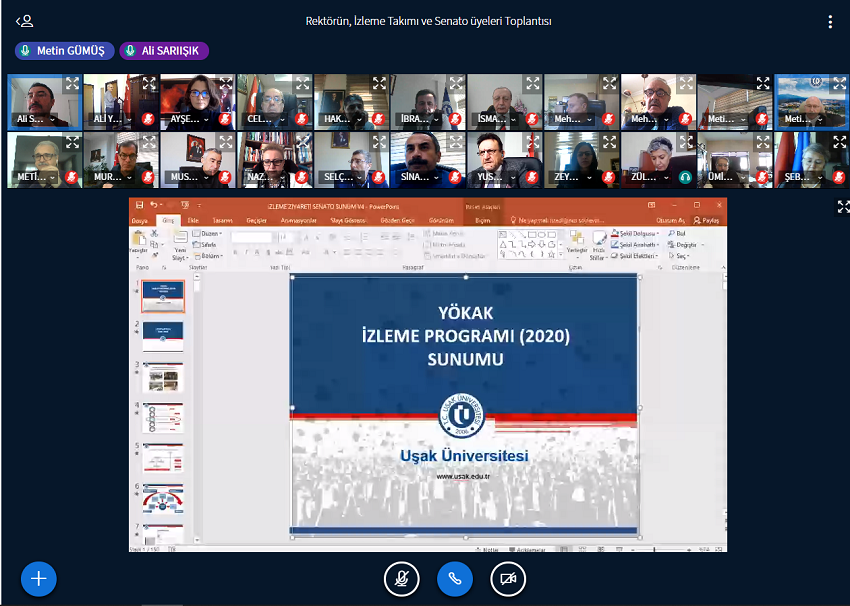Leave audio using the phone button
Viewport: 850px width, 606px height.
(x=454, y=578)
